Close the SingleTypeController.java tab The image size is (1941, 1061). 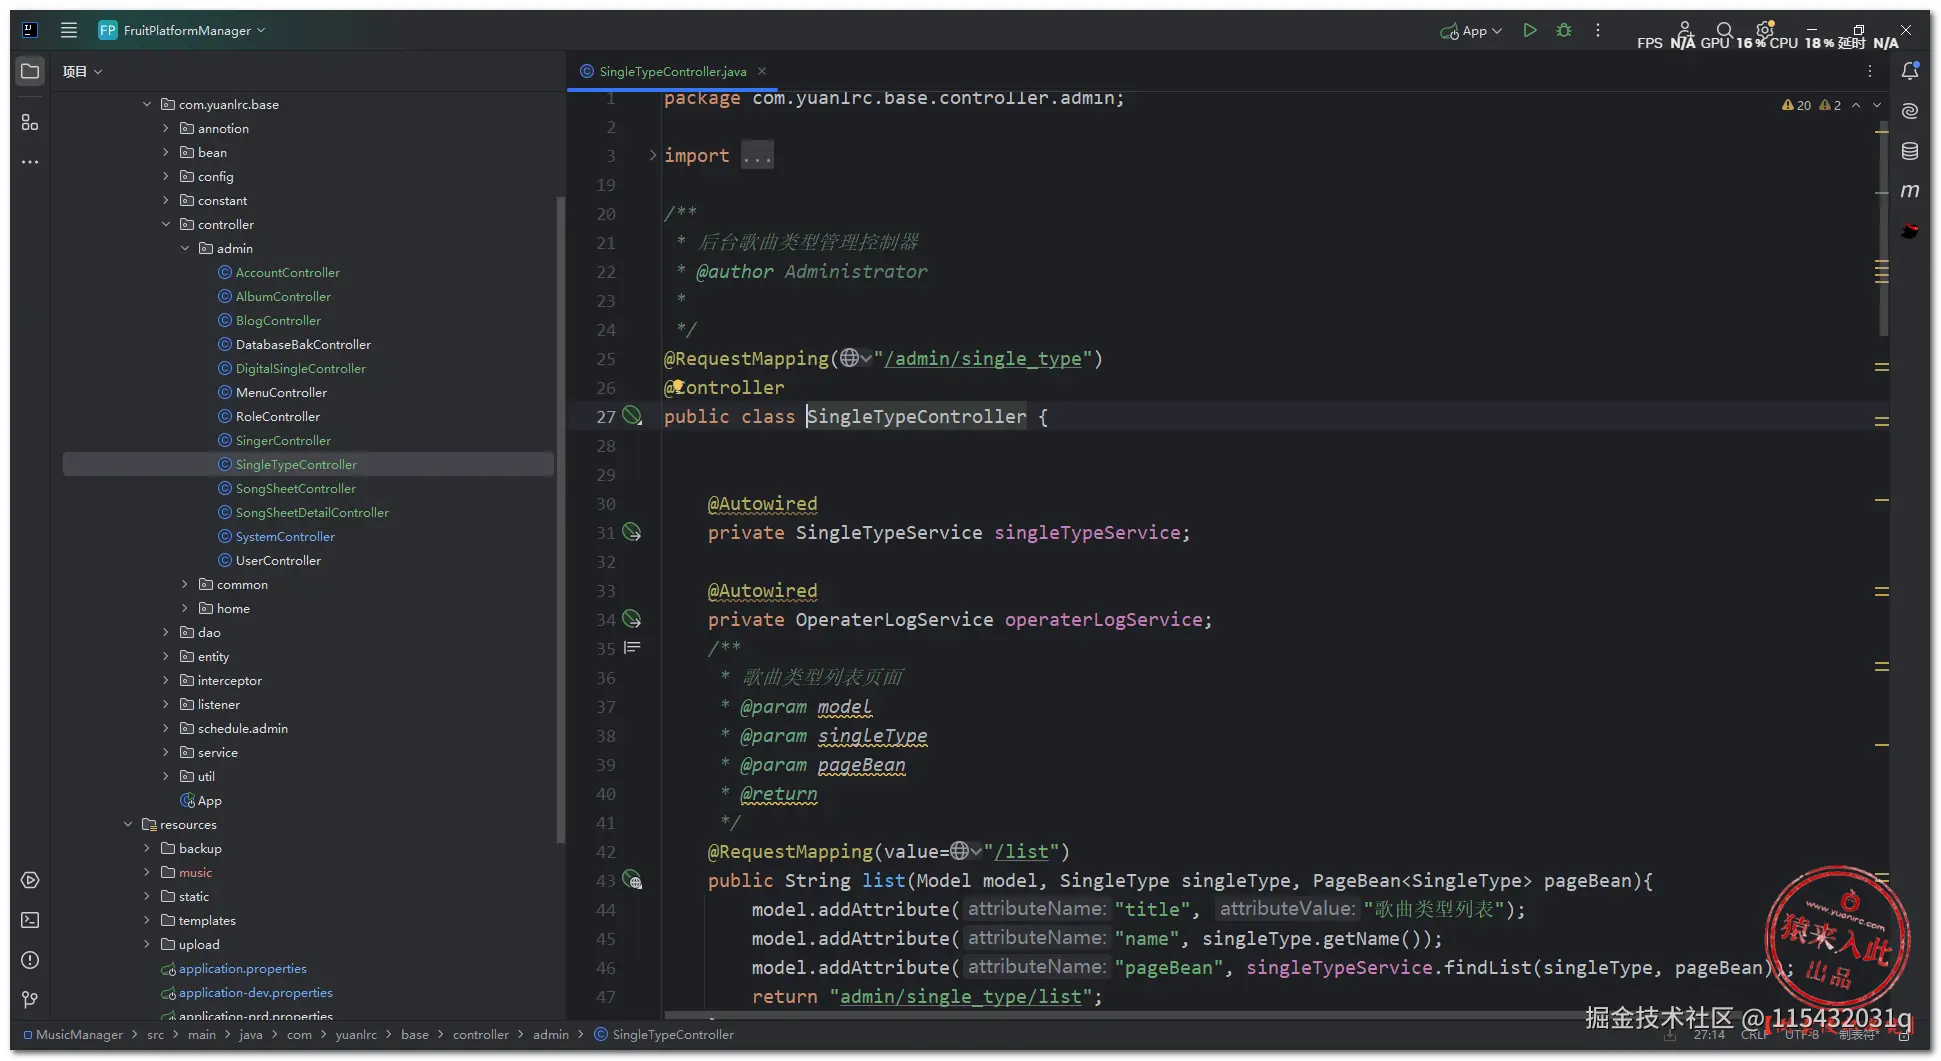(x=762, y=71)
